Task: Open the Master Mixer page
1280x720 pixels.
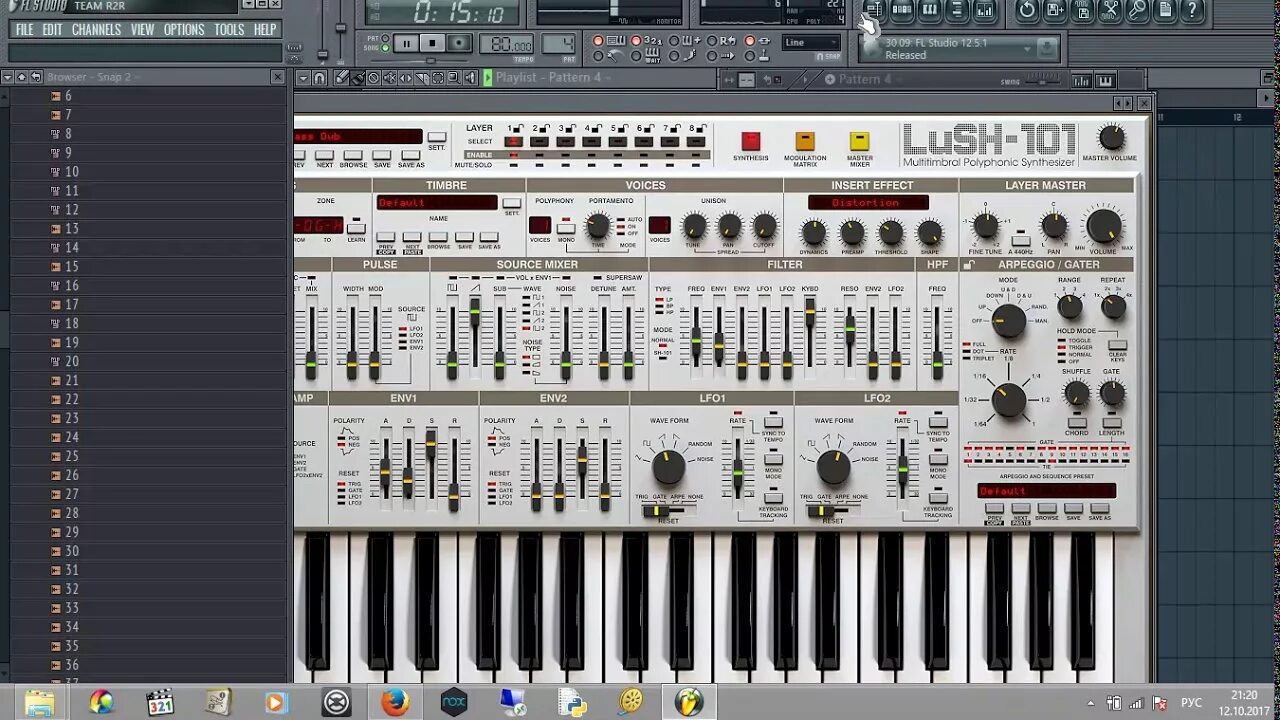Action: [x=859, y=141]
